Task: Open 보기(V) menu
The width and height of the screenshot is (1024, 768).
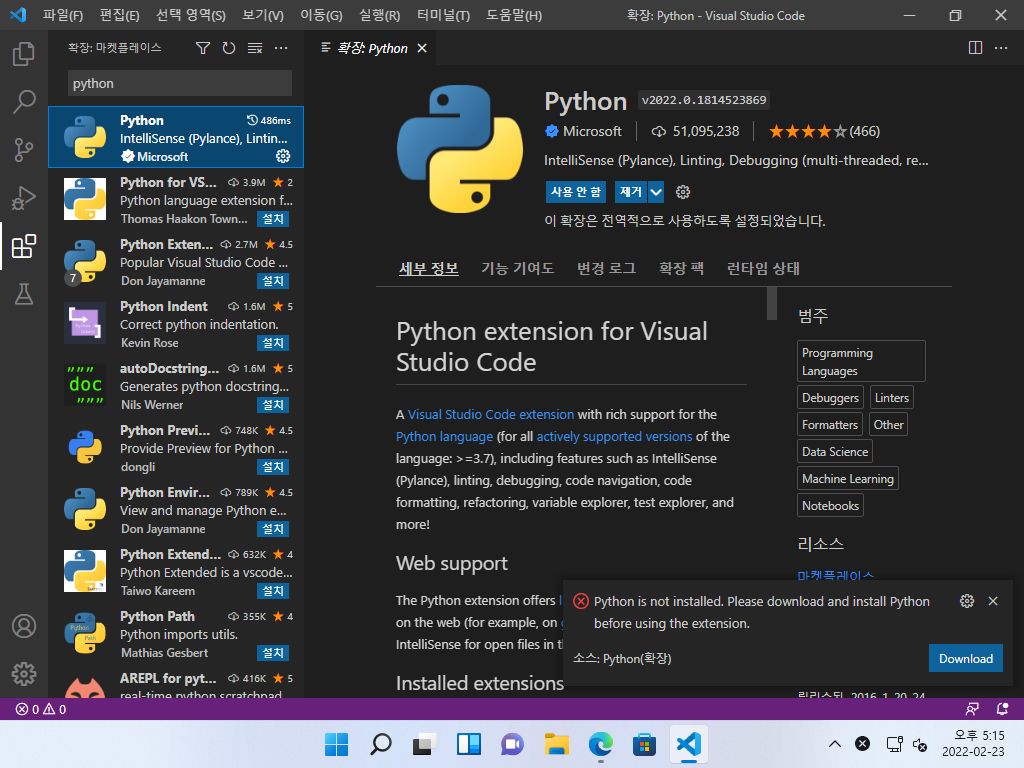Action: 263,15
